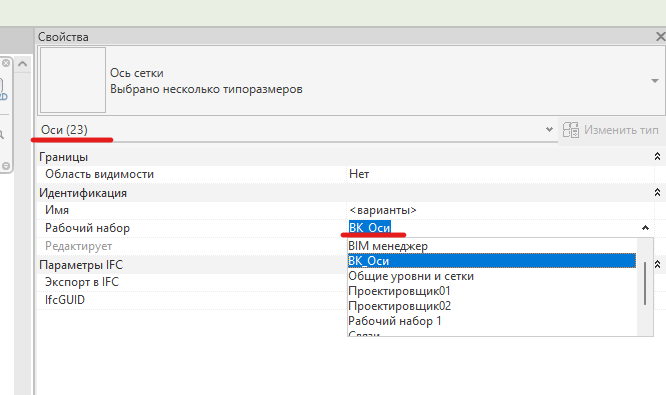666x395 pixels.
Task: Click the Имя value field
Action: click(500, 210)
